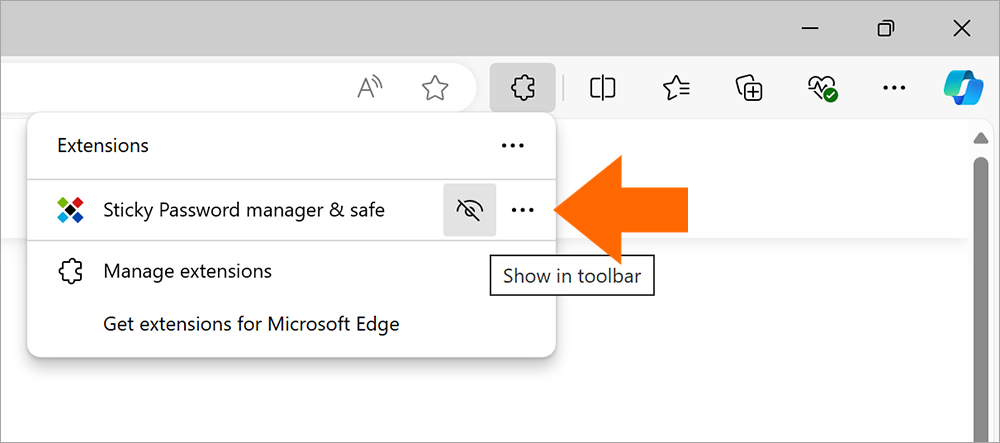This screenshot has width=1000, height=443.
Task: Add this page to favorites star
Action: (x=435, y=87)
